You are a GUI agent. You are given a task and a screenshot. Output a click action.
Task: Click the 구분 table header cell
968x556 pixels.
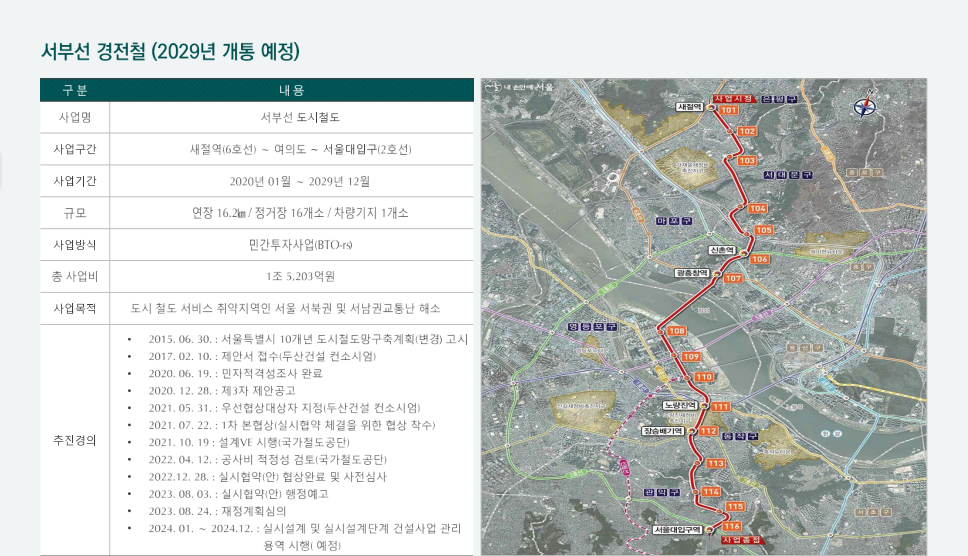pyautogui.click(x=75, y=90)
